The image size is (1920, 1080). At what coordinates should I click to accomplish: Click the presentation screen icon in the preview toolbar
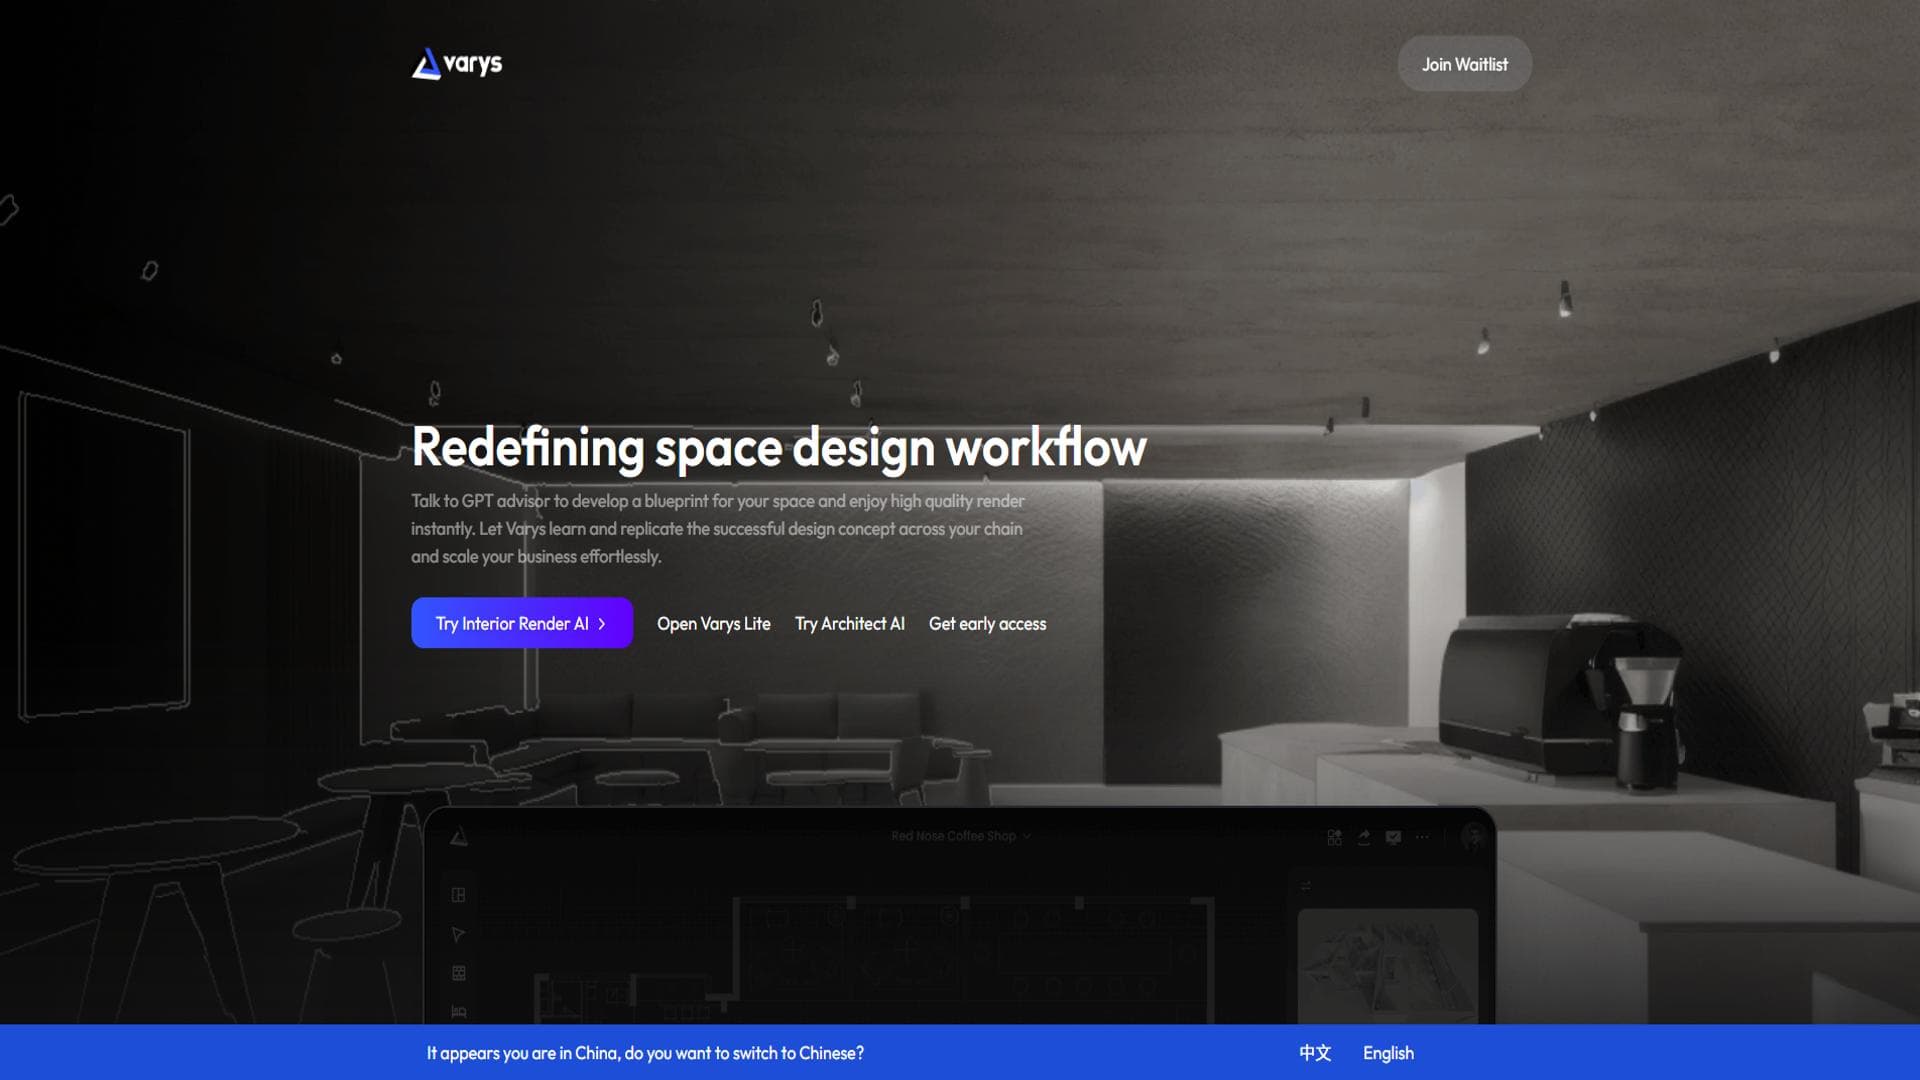click(1393, 837)
